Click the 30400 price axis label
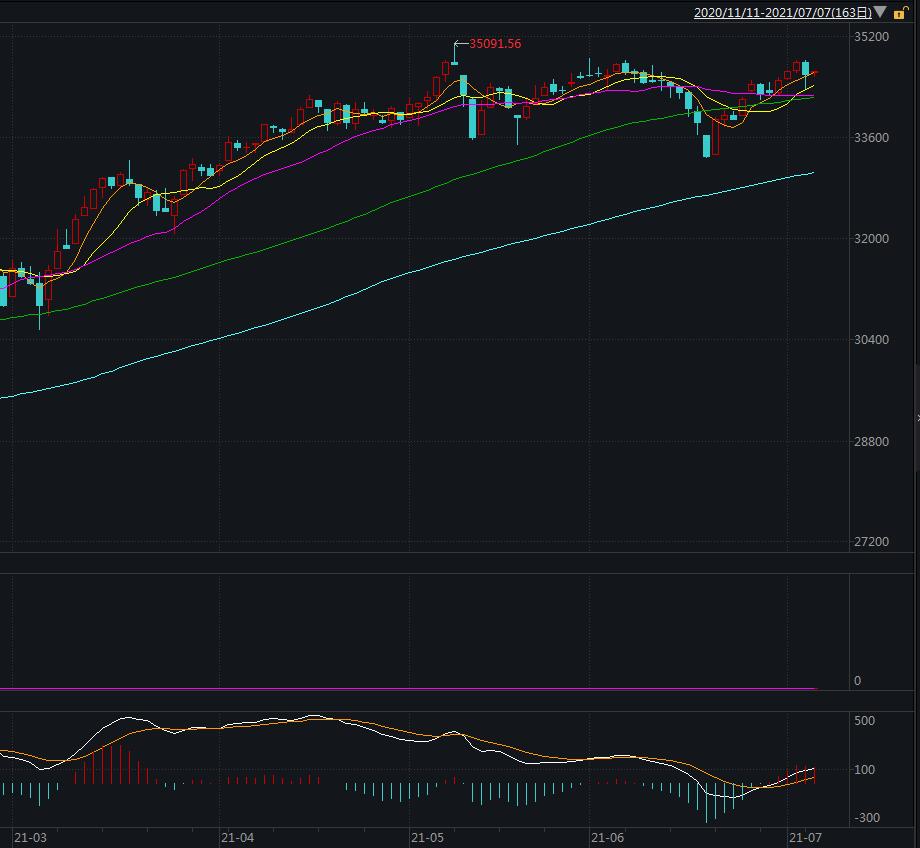Image resolution: width=920 pixels, height=848 pixels. pyautogui.click(x=871, y=340)
